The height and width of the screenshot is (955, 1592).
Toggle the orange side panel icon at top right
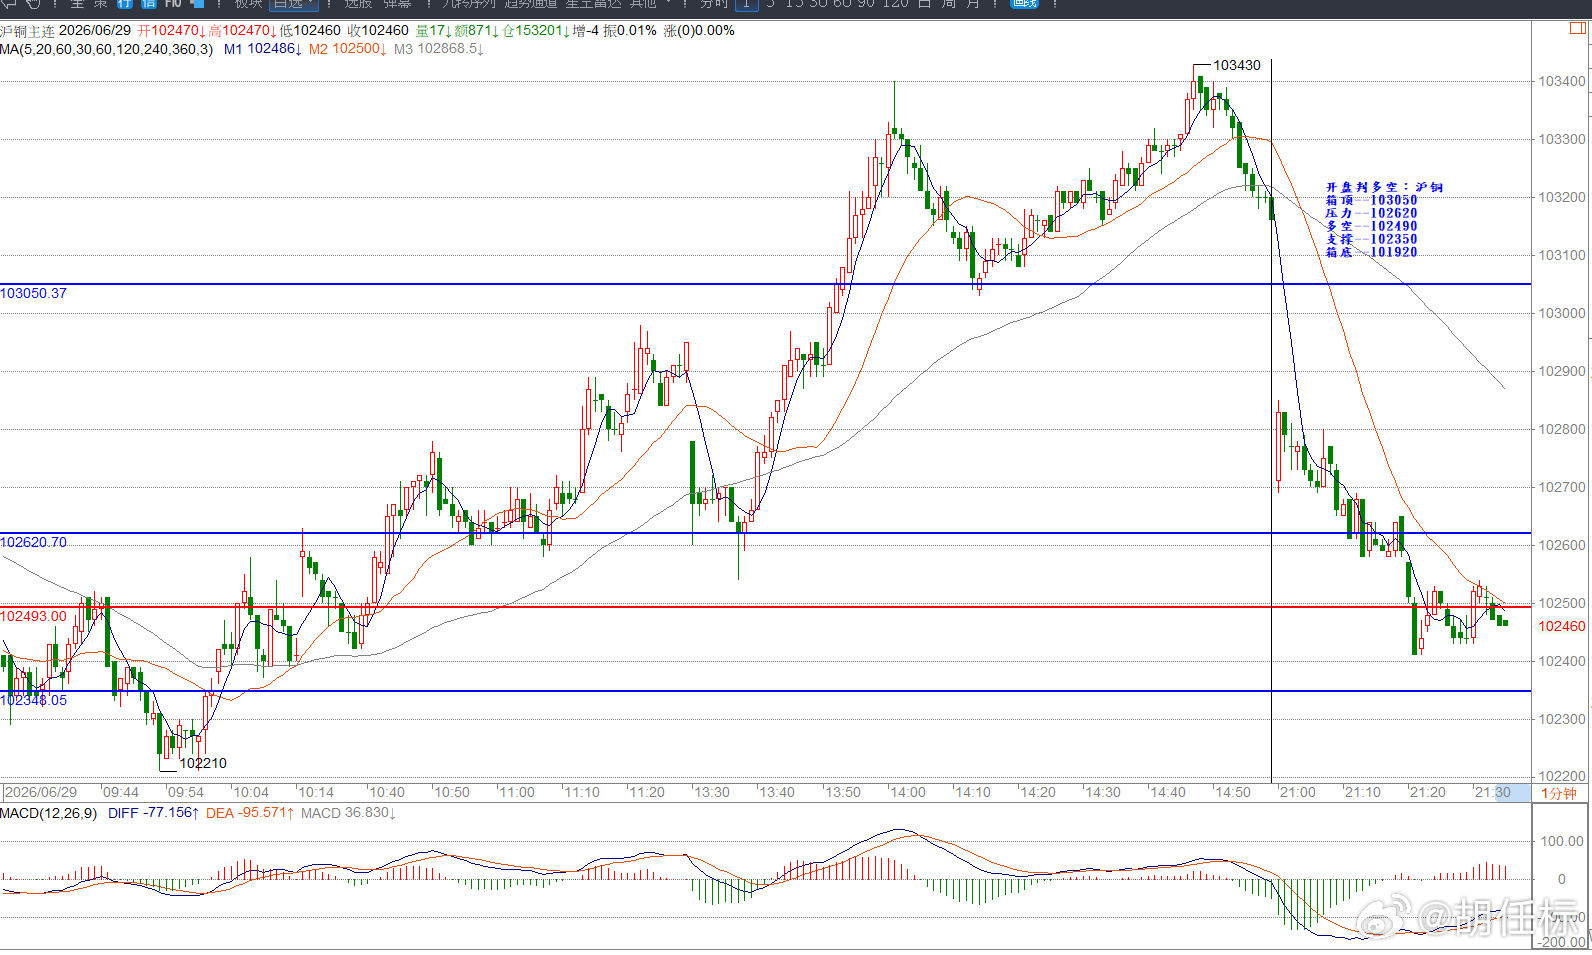click(x=1578, y=28)
